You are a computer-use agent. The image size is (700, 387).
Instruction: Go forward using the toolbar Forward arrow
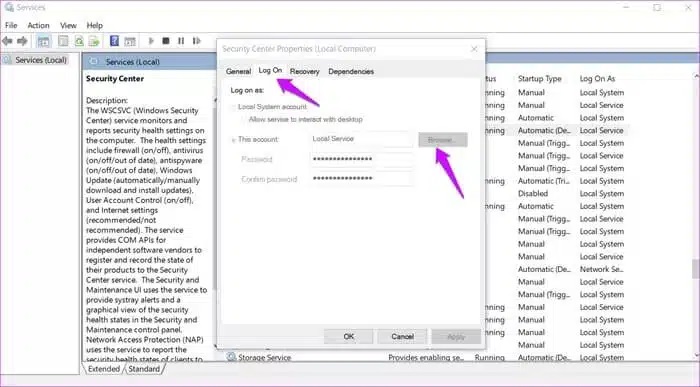22,41
